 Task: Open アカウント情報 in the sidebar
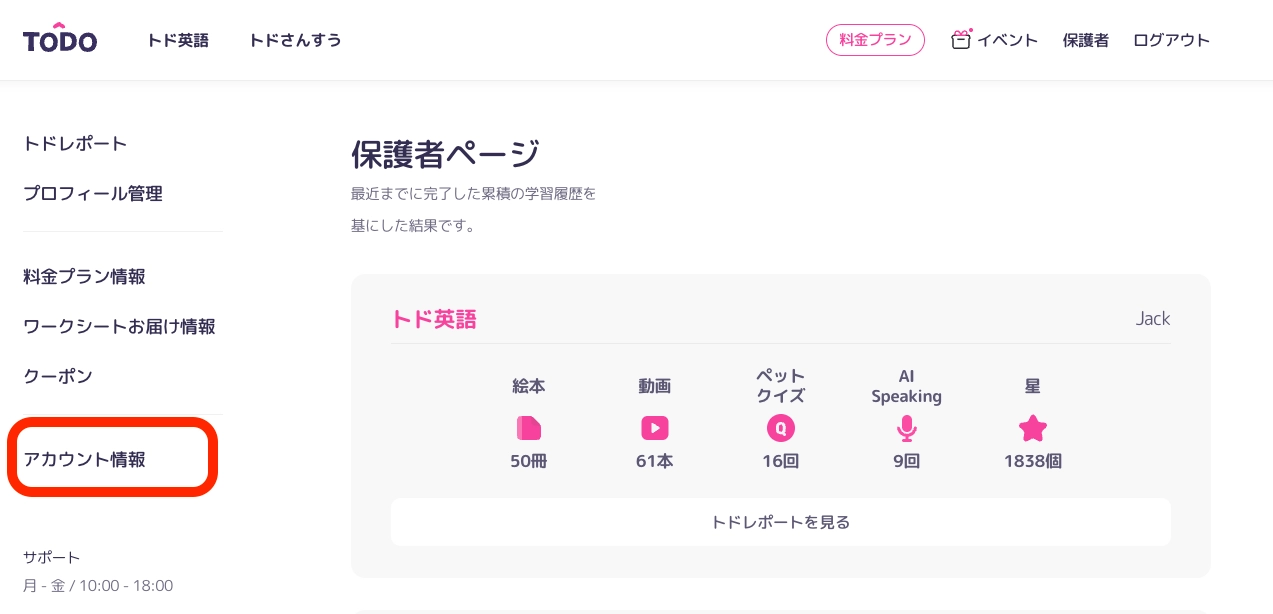(x=84, y=460)
